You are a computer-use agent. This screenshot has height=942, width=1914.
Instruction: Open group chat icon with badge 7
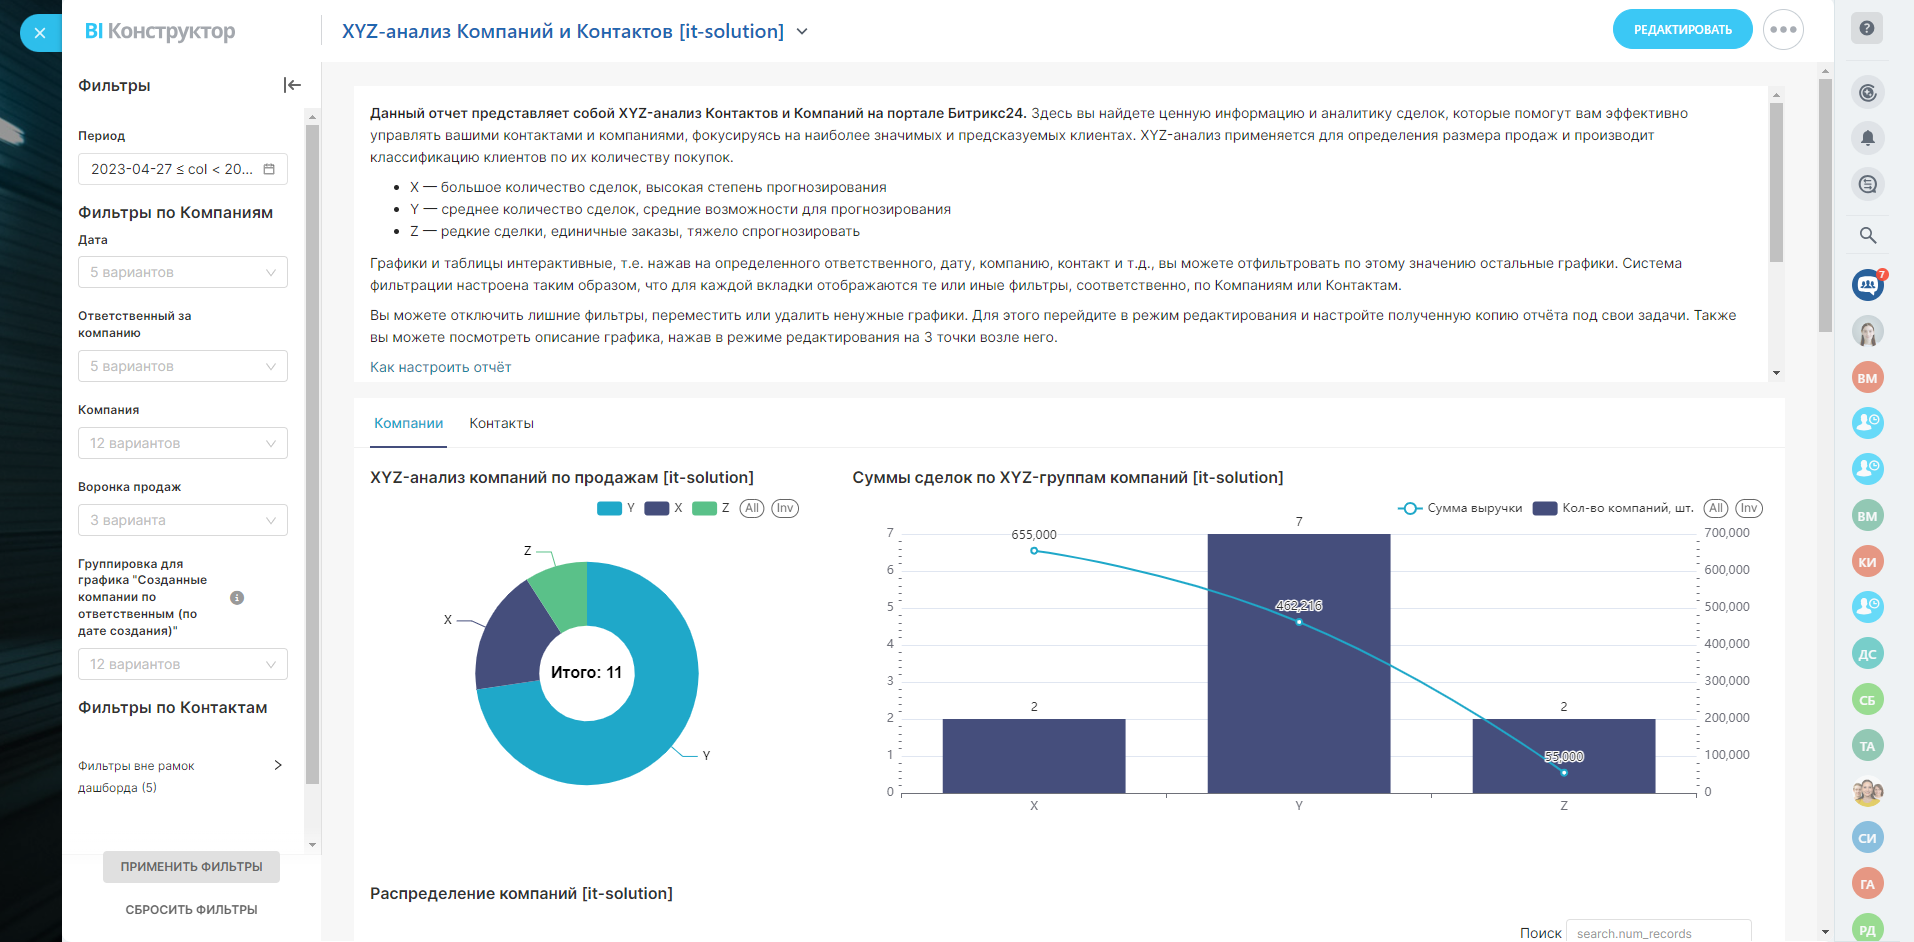(1867, 285)
